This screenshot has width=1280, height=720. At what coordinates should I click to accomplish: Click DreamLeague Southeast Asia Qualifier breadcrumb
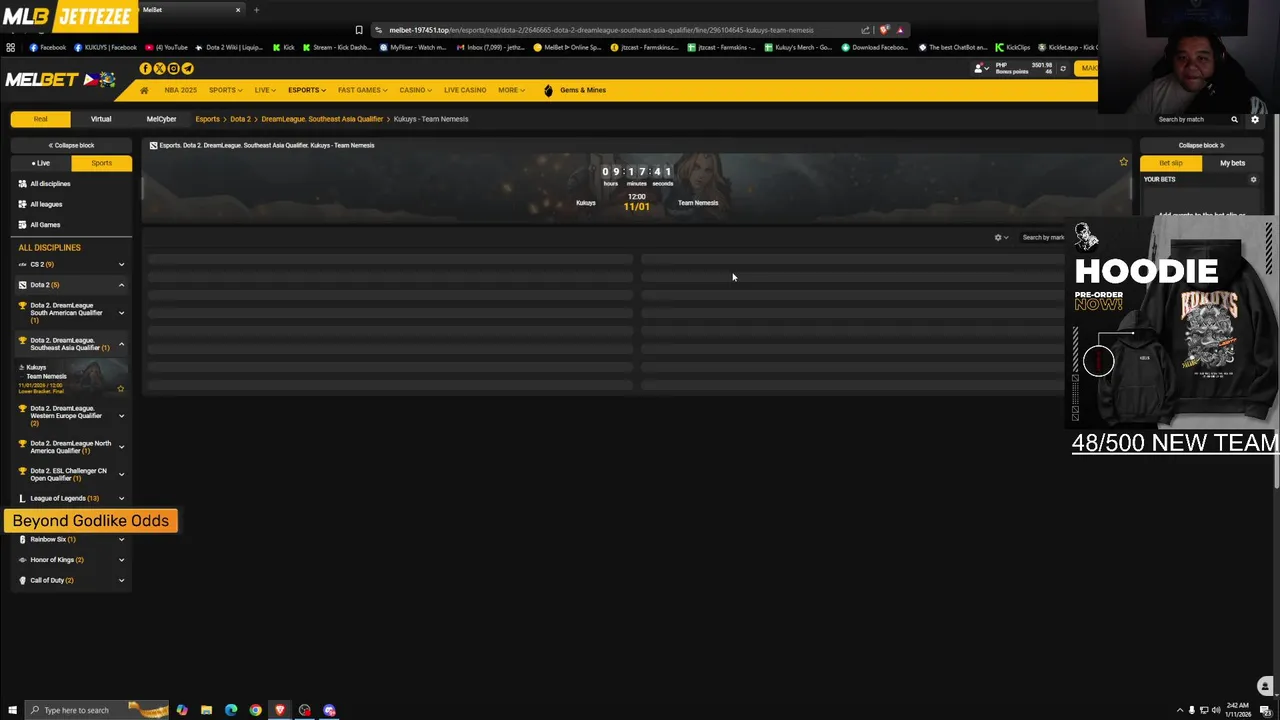[322, 119]
